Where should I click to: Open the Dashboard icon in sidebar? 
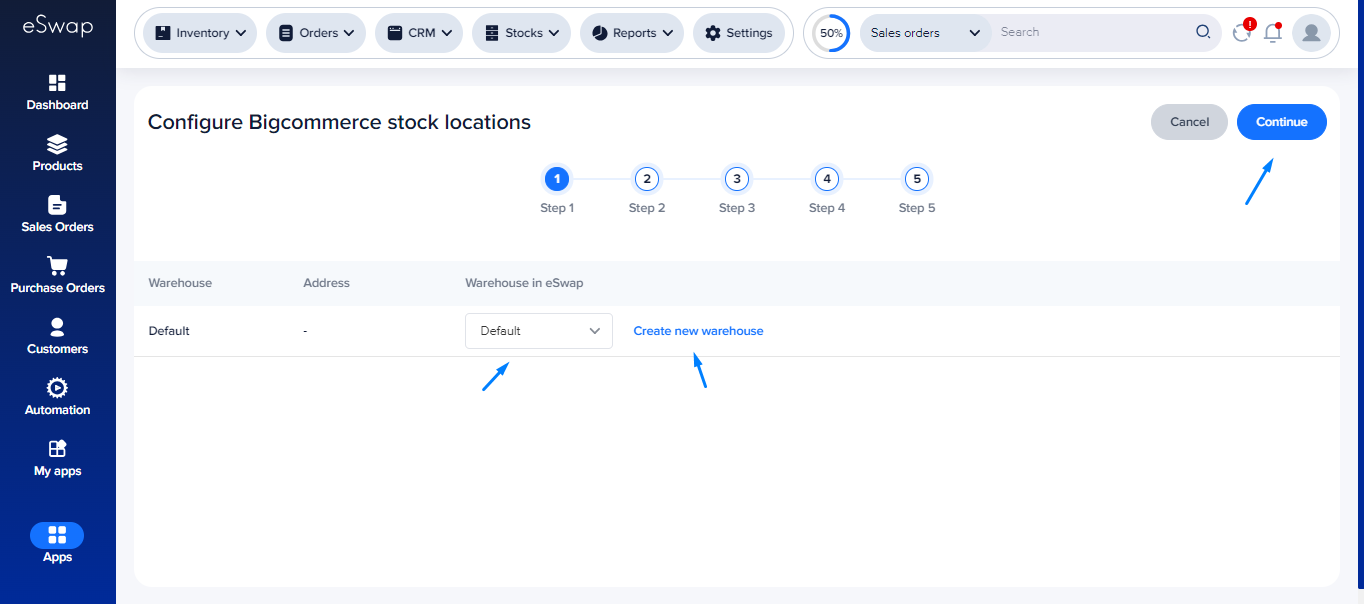pyautogui.click(x=57, y=83)
